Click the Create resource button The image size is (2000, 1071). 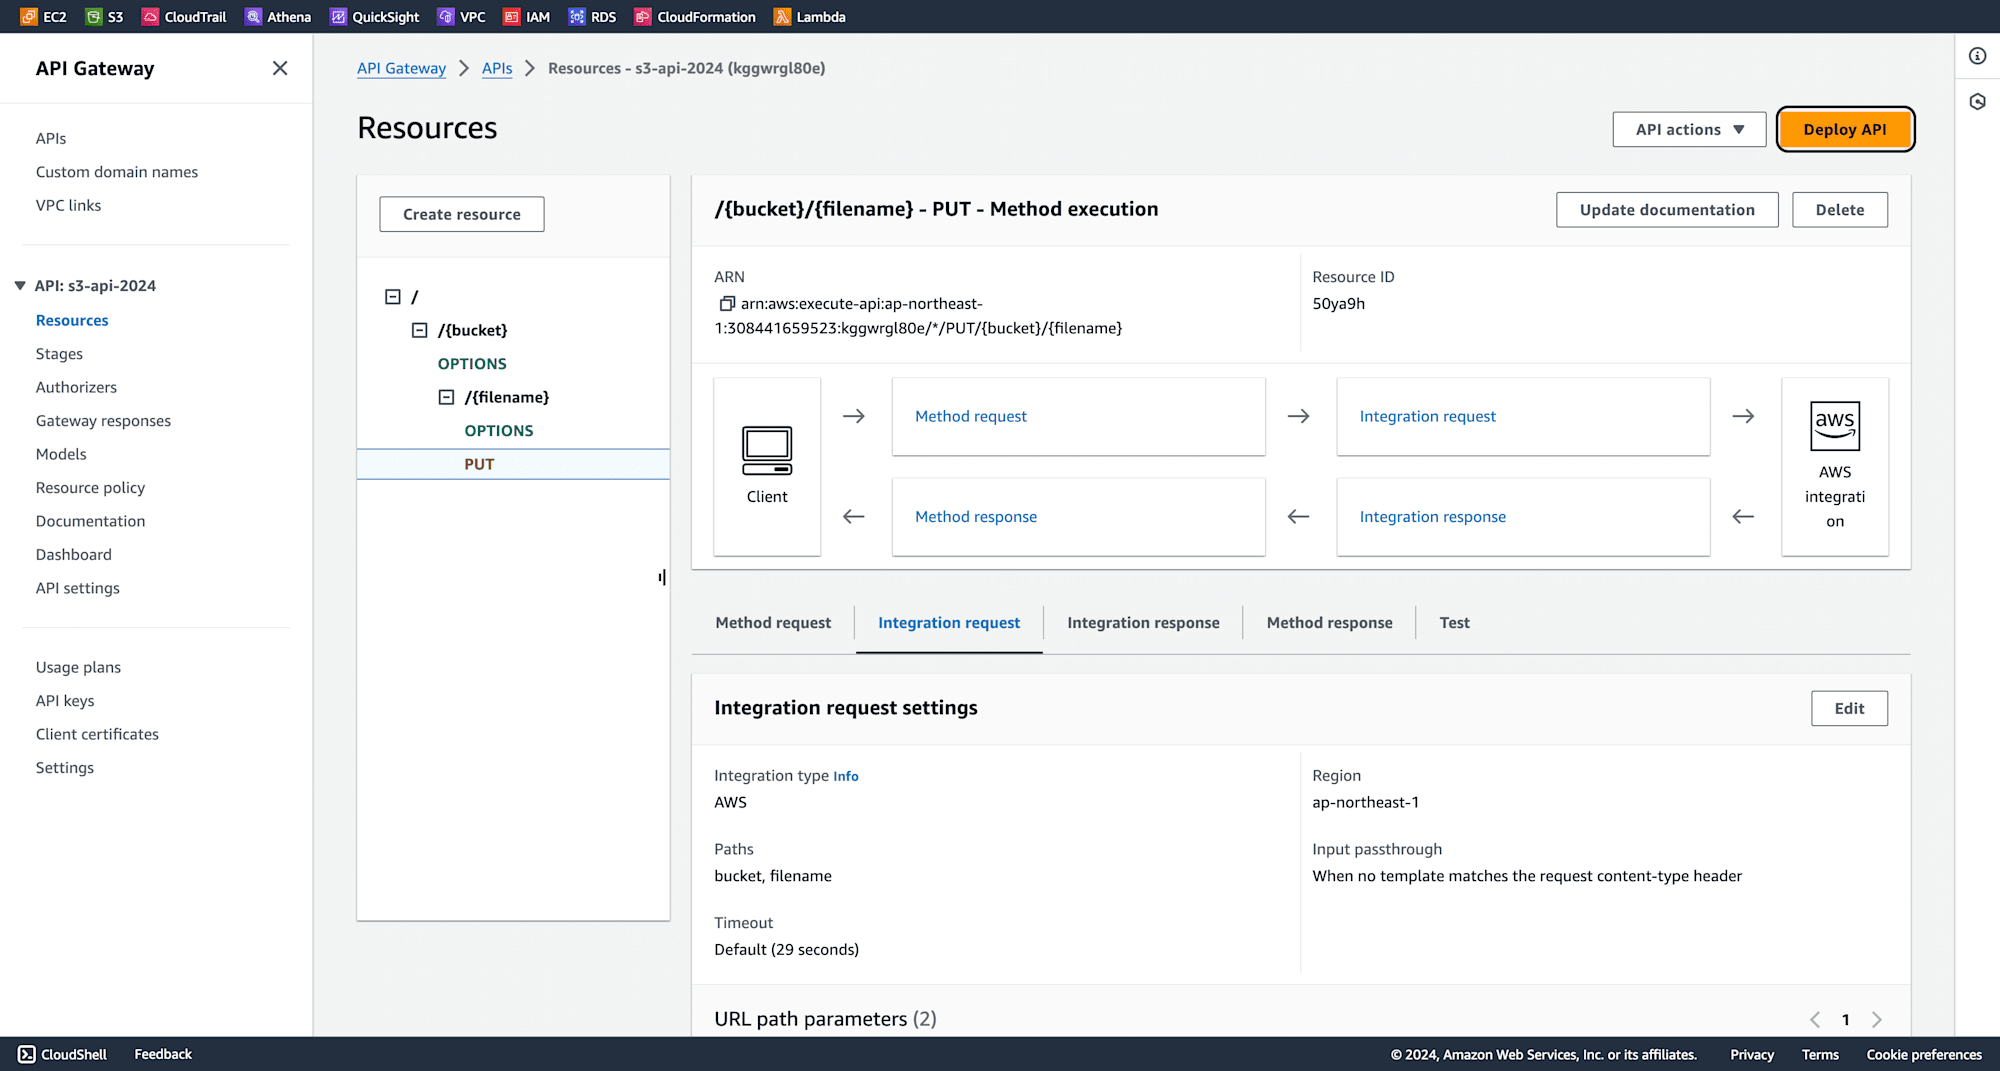(x=462, y=214)
